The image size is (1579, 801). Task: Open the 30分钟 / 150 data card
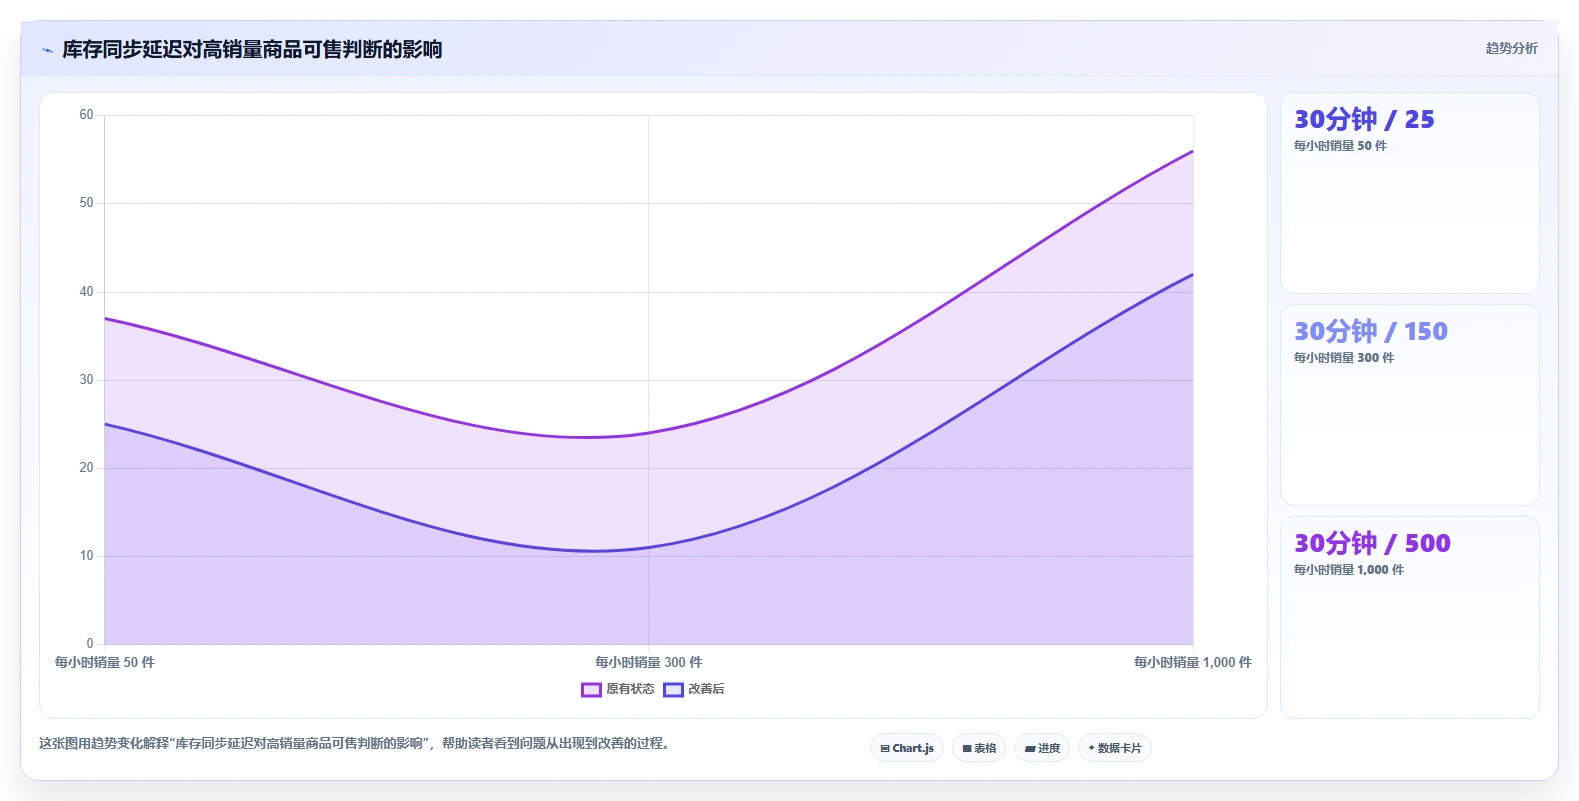click(x=1410, y=405)
